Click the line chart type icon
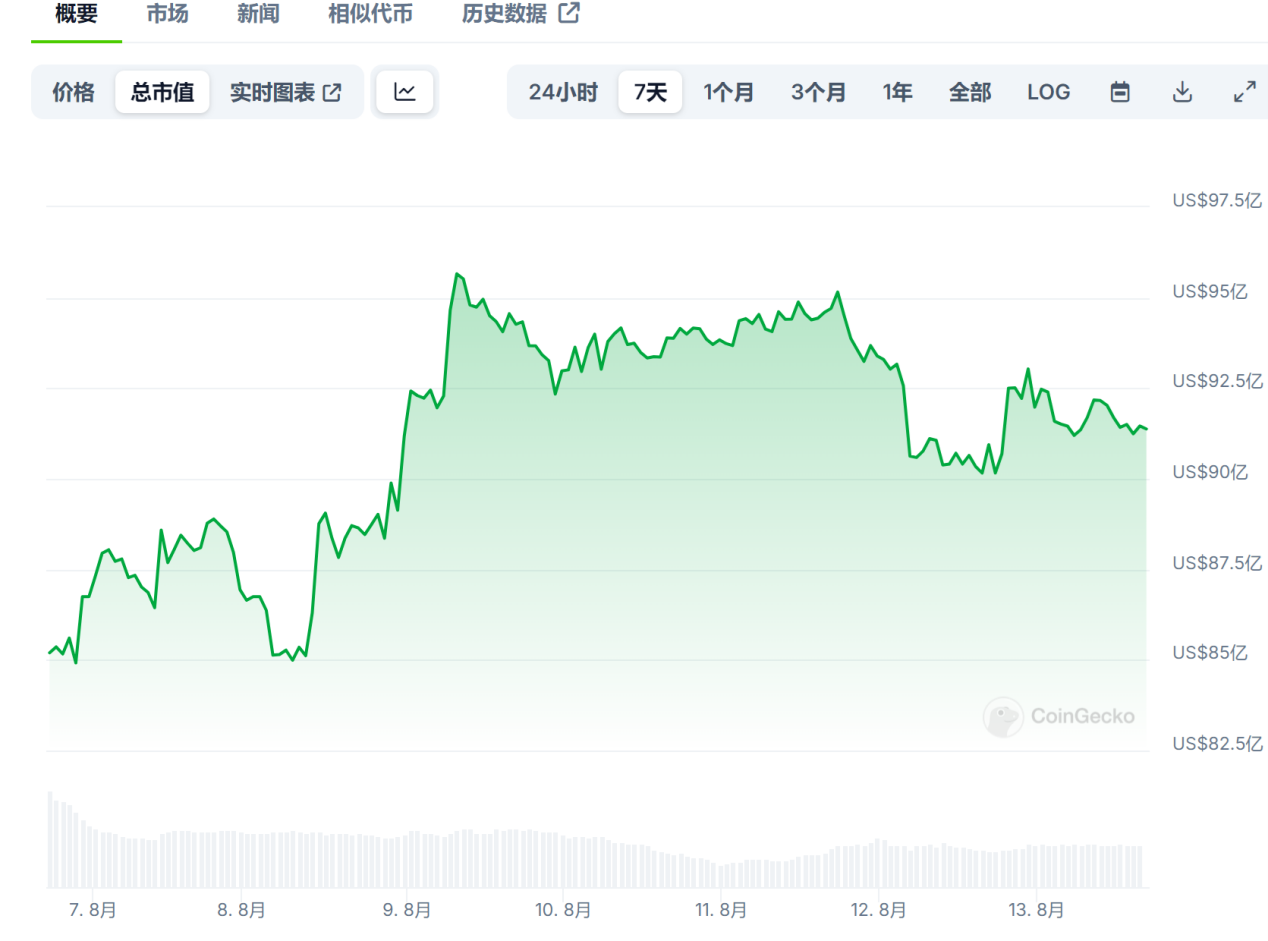Screen dimensions: 1268x941 pyautogui.click(x=405, y=92)
